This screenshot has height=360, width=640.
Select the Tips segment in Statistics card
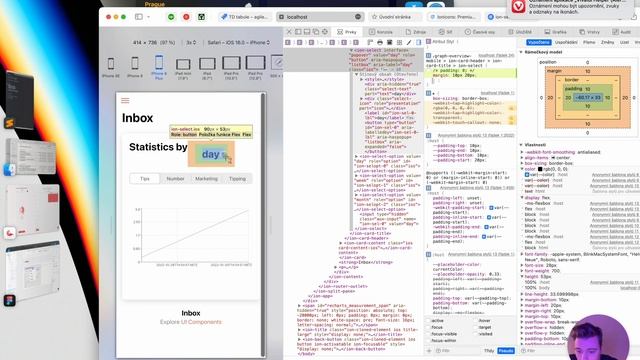click(x=145, y=179)
